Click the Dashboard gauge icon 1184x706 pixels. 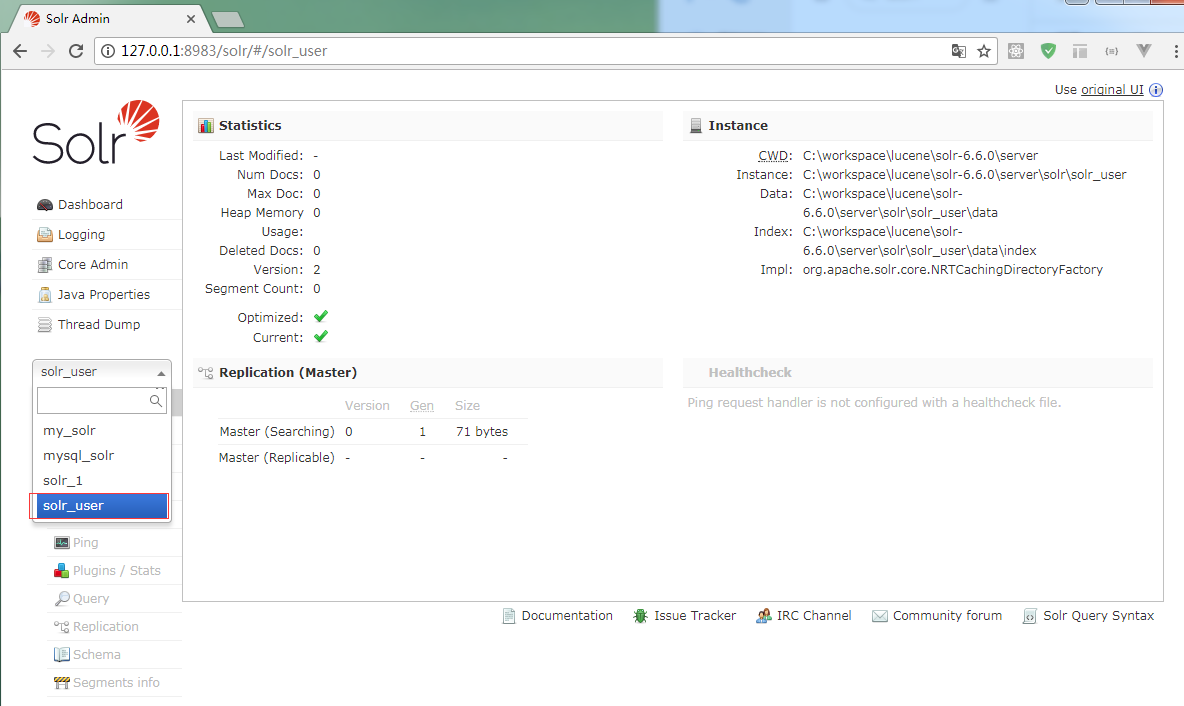pos(45,205)
